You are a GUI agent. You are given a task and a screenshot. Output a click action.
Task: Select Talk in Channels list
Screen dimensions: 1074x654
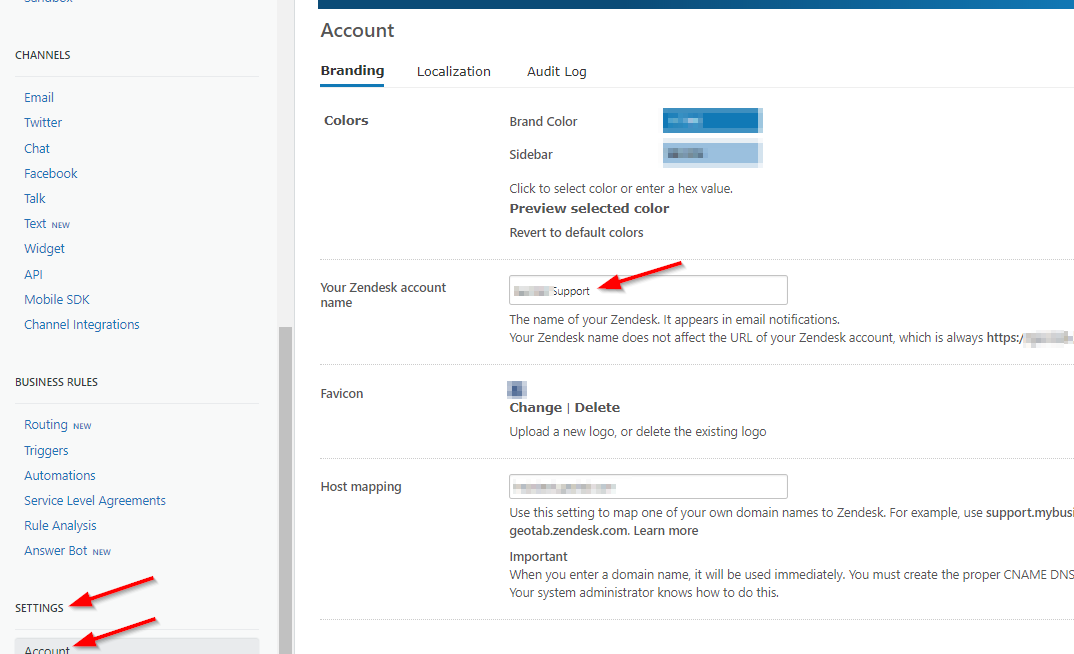pyautogui.click(x=34, y=199)
